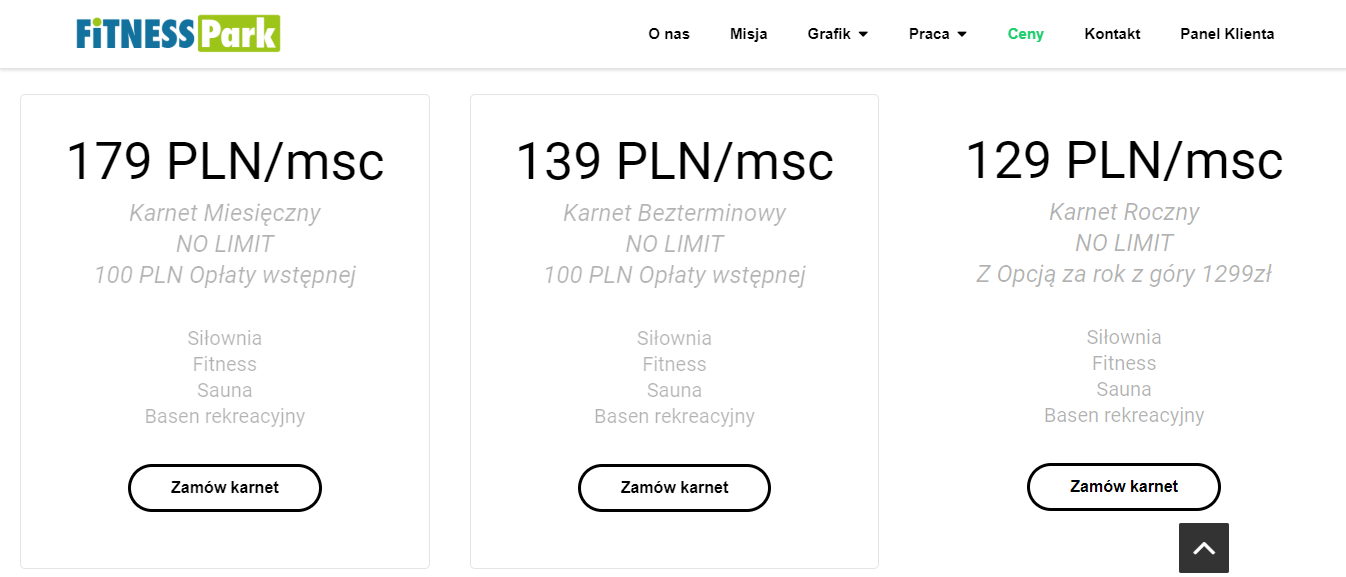Click the Karnet Bezterminowy label
The width and height of the screenshot is (1346, 577).
pyautogui.click(x=674, y=213)
